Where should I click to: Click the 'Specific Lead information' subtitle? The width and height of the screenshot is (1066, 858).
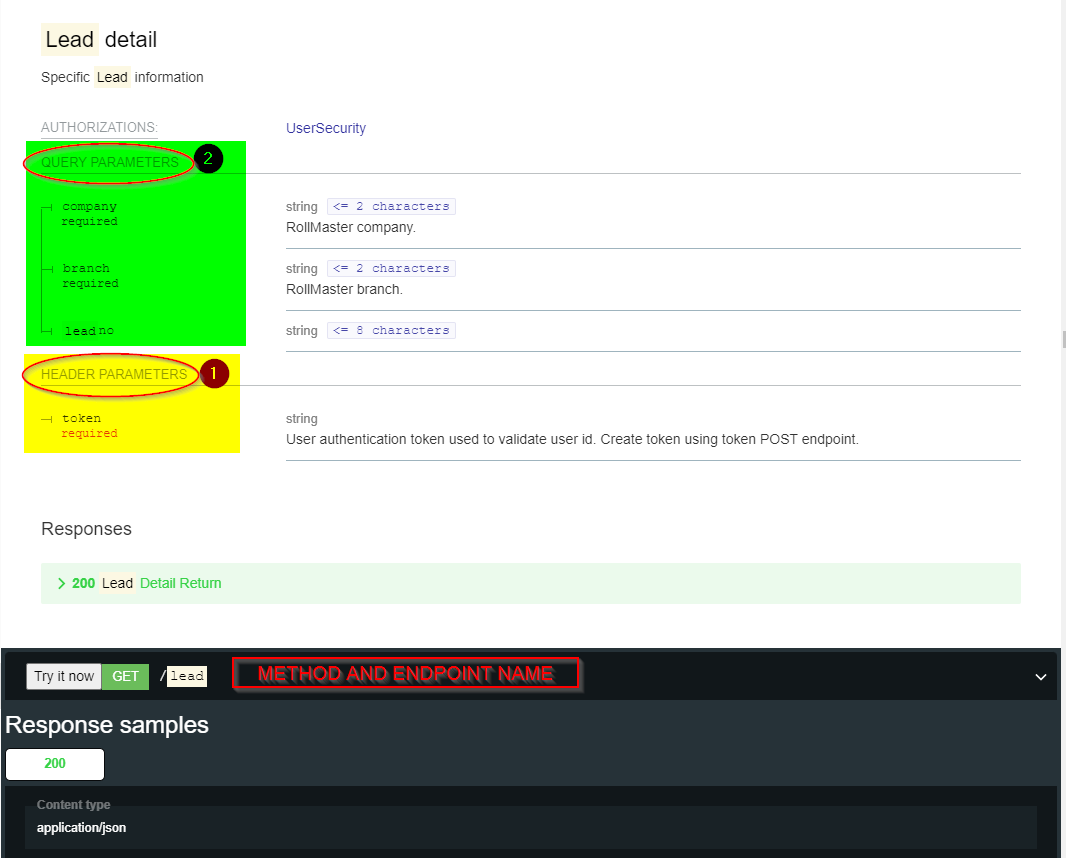pyautogui.click(x=122, y=77)
